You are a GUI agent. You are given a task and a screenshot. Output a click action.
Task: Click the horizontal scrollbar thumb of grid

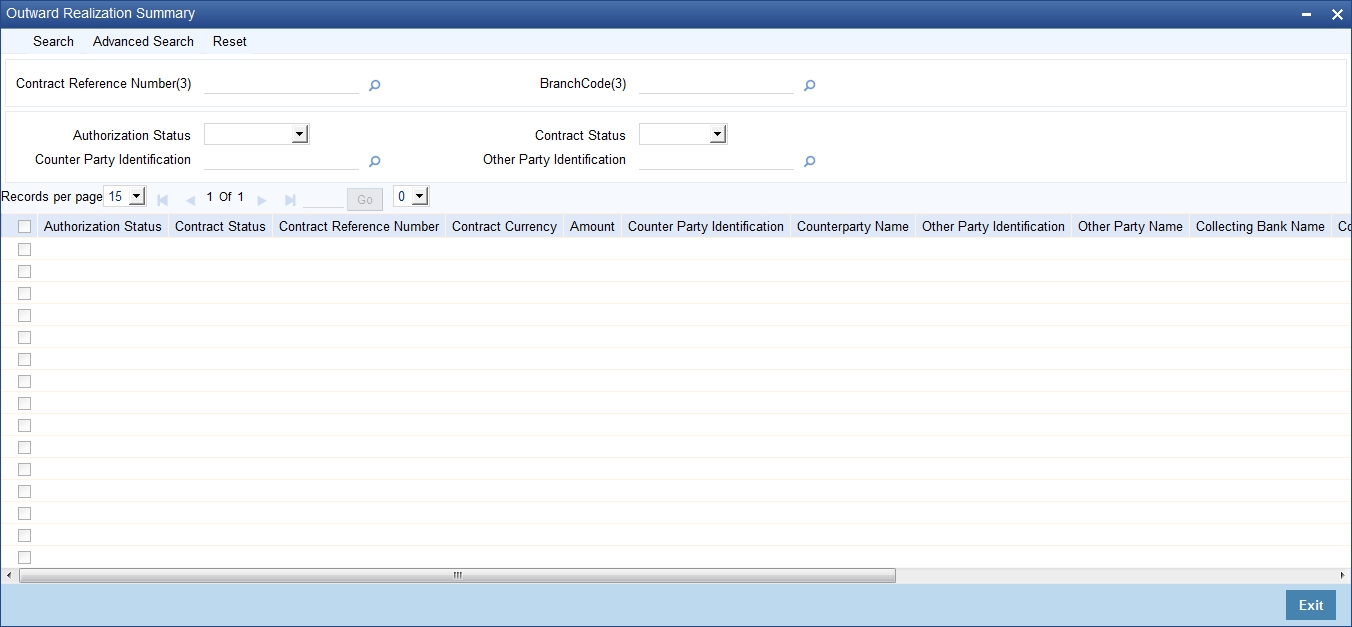pos(457,575)
